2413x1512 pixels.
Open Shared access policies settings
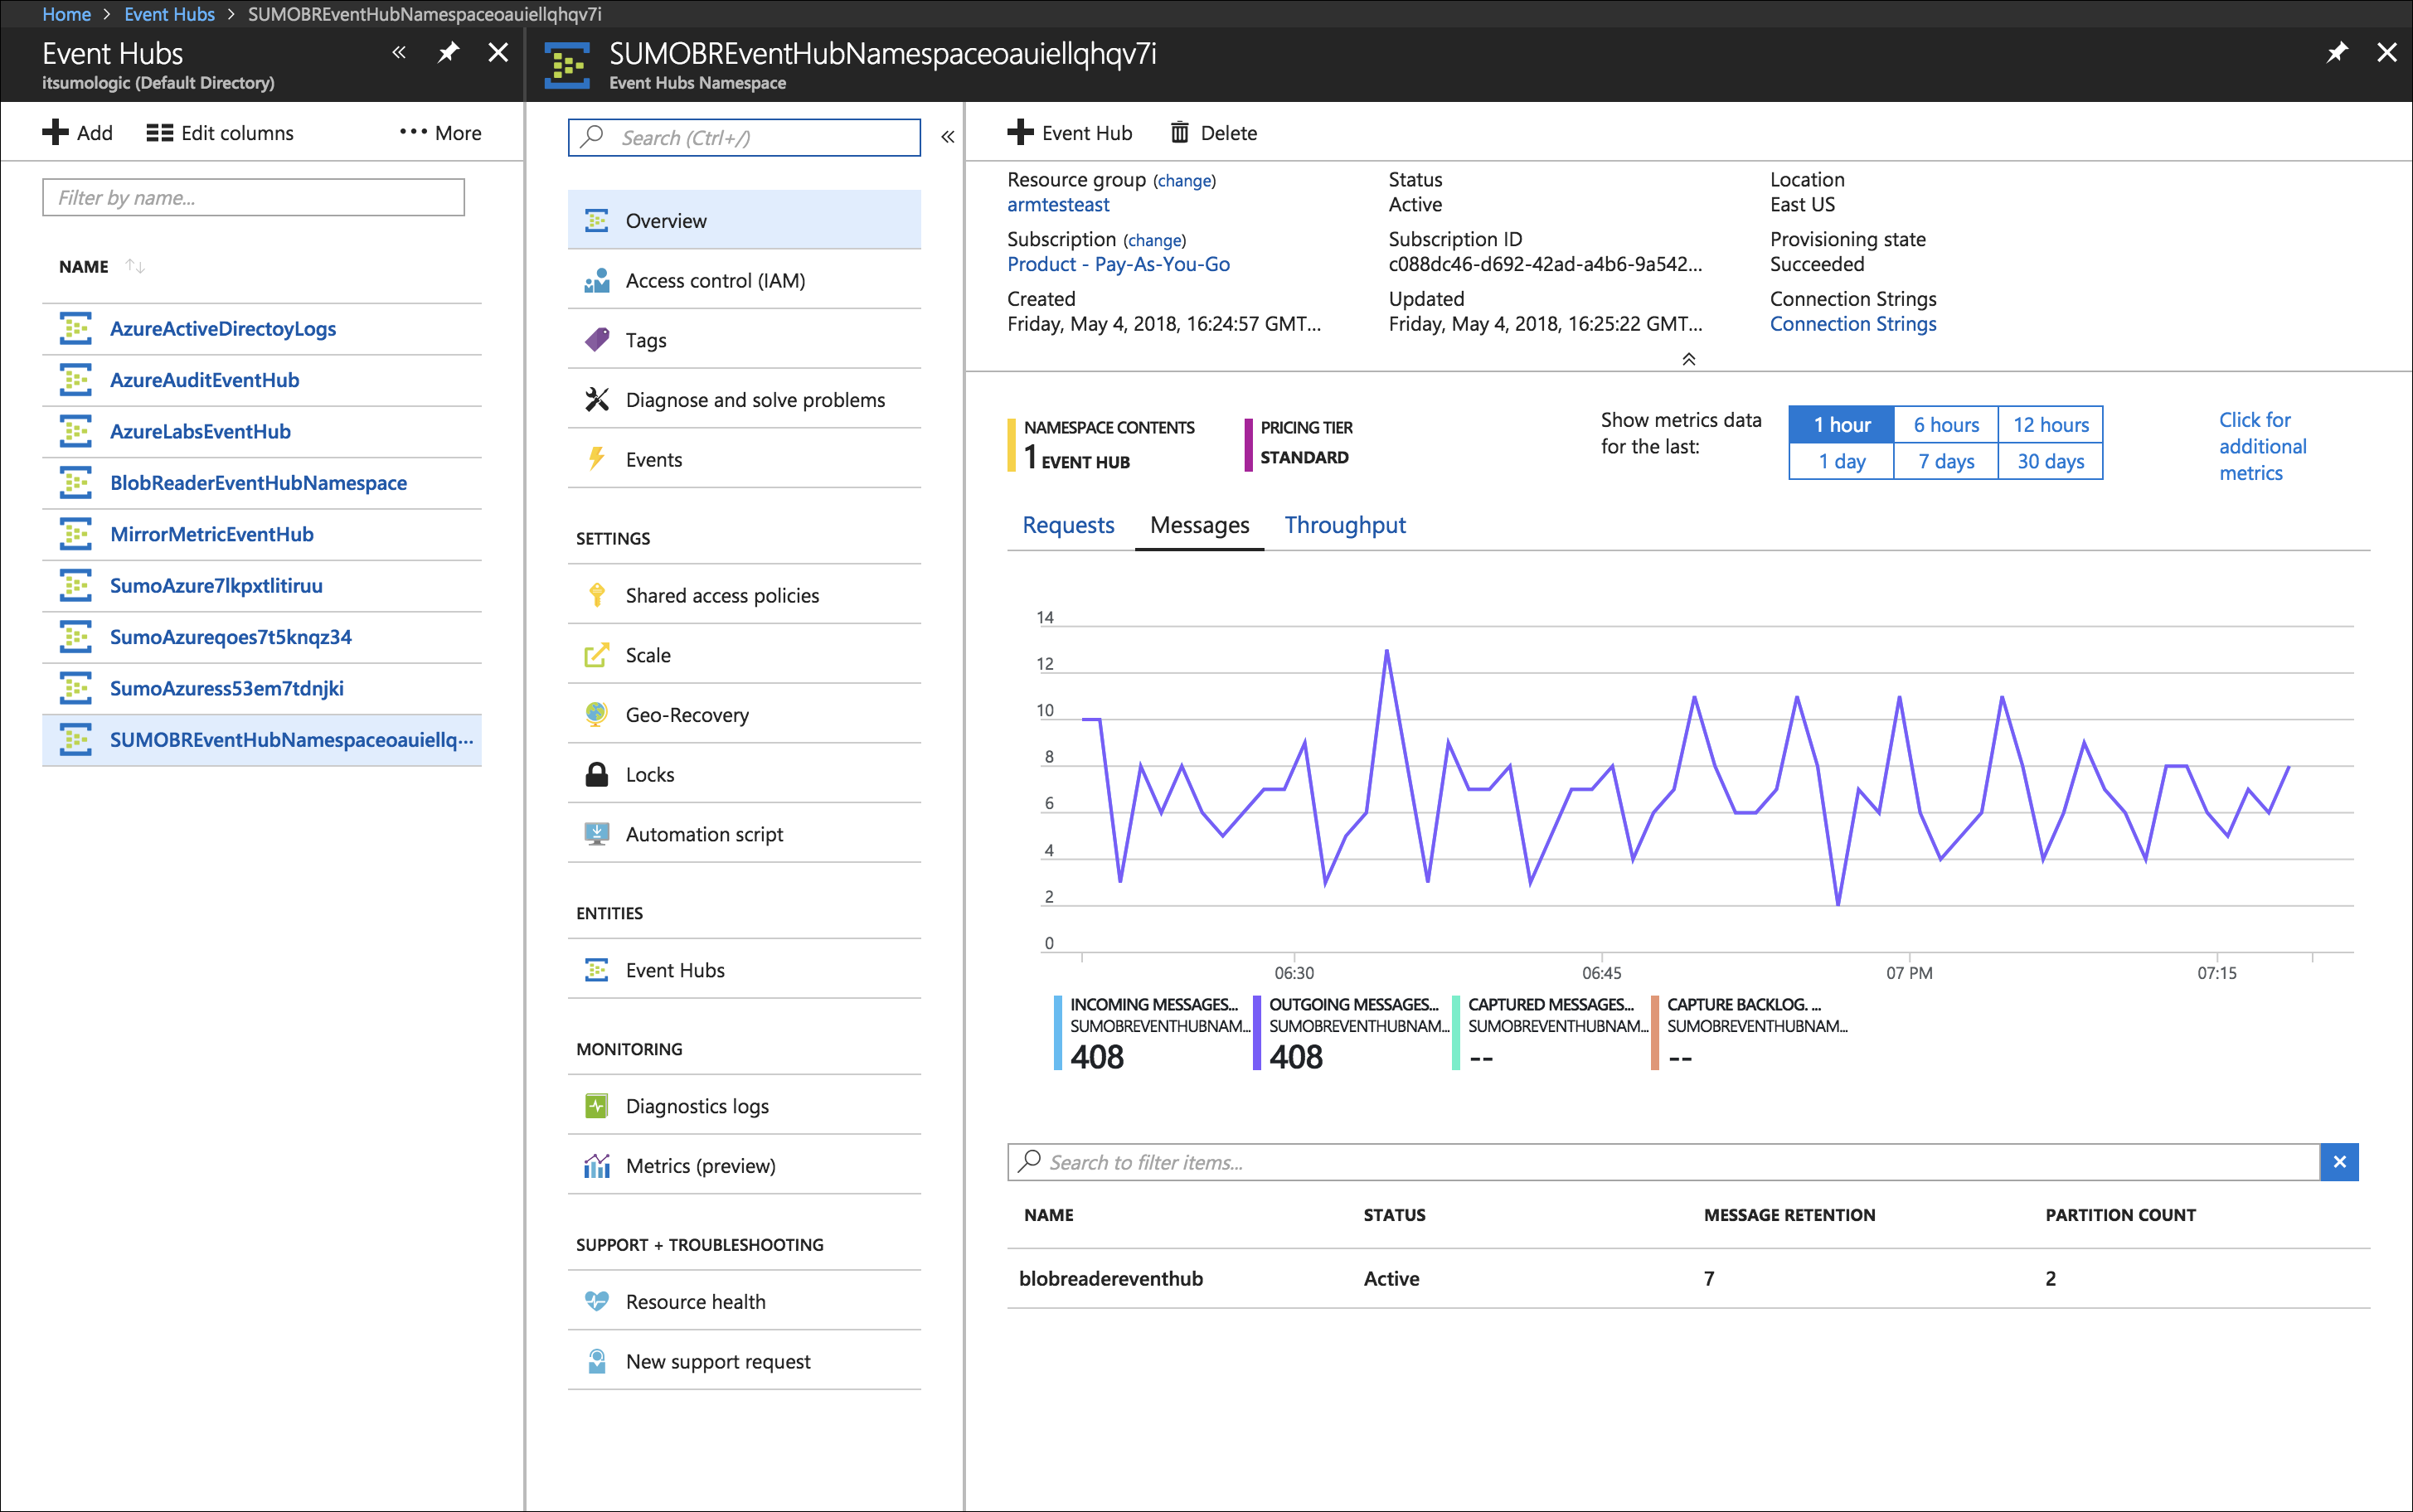pos(722,594)
